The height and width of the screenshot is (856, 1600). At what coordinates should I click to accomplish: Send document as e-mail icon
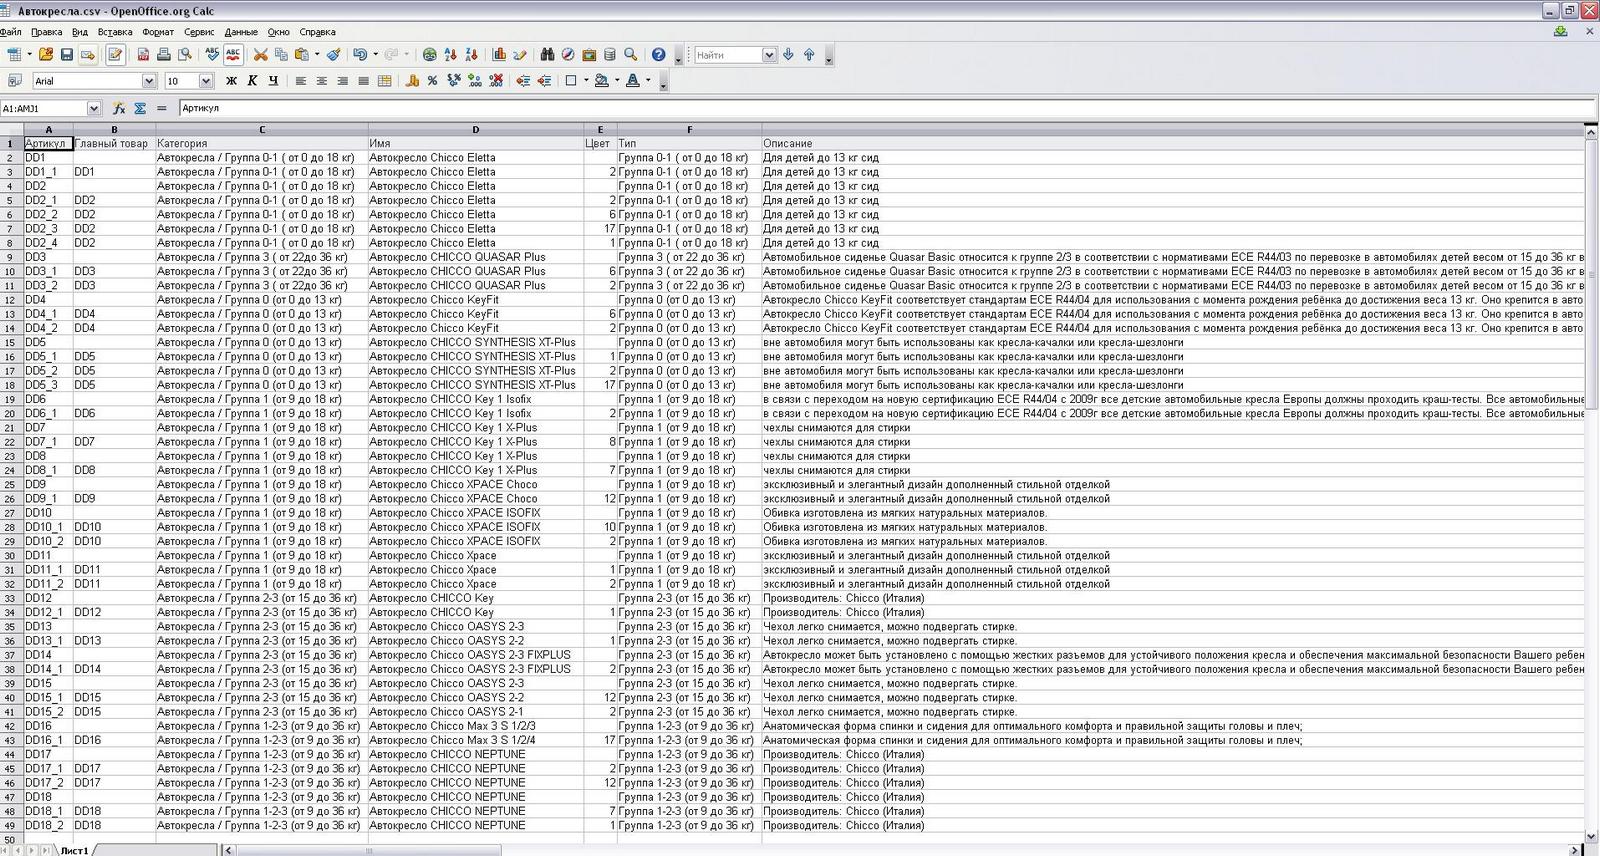point(88,55)
